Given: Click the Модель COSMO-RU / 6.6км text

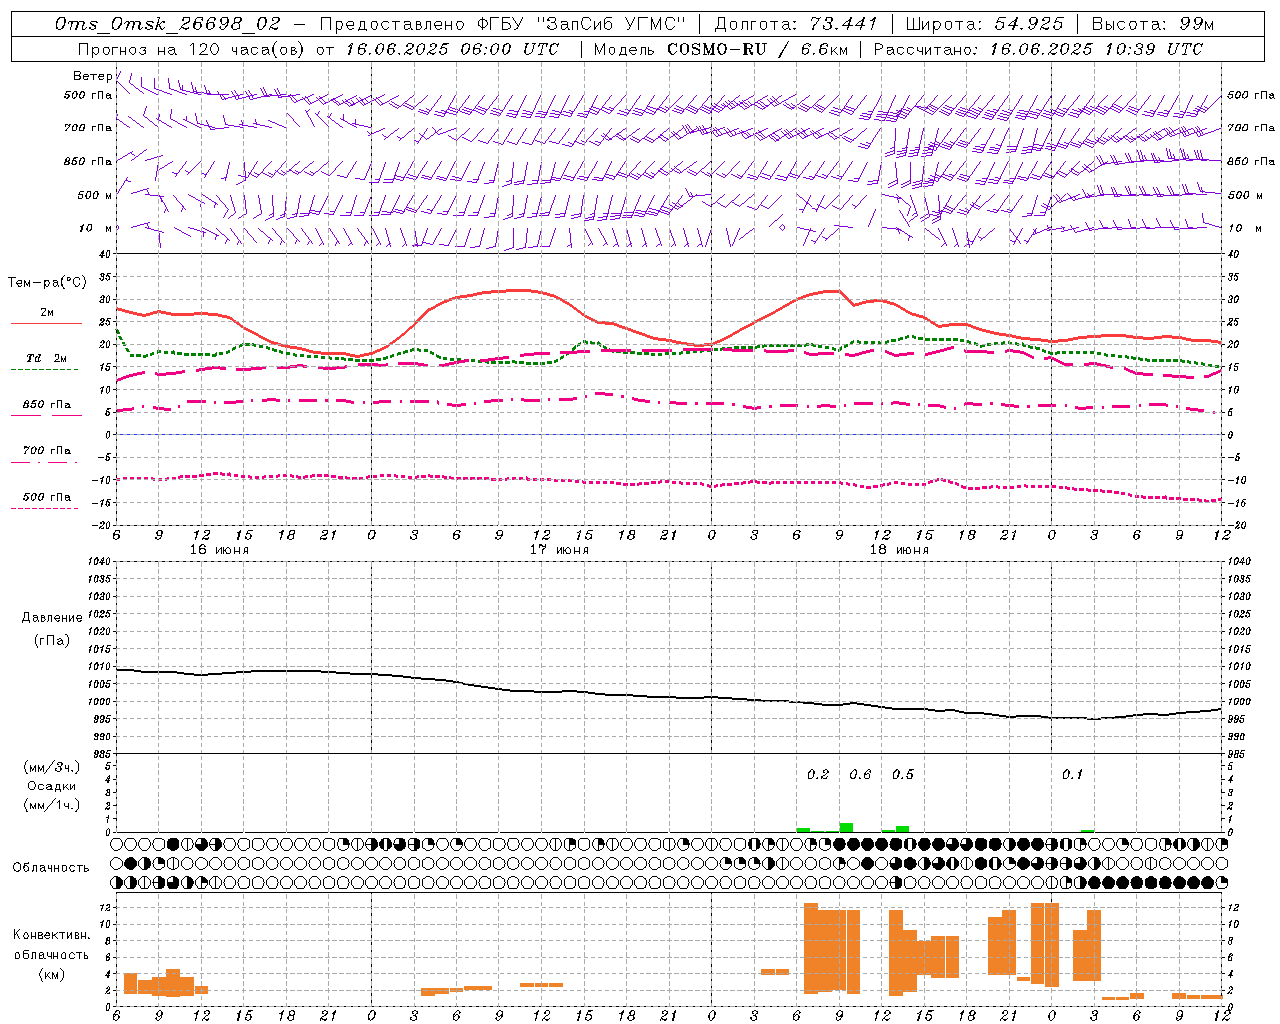Looking at the screenshot, I should coord(719,49).
